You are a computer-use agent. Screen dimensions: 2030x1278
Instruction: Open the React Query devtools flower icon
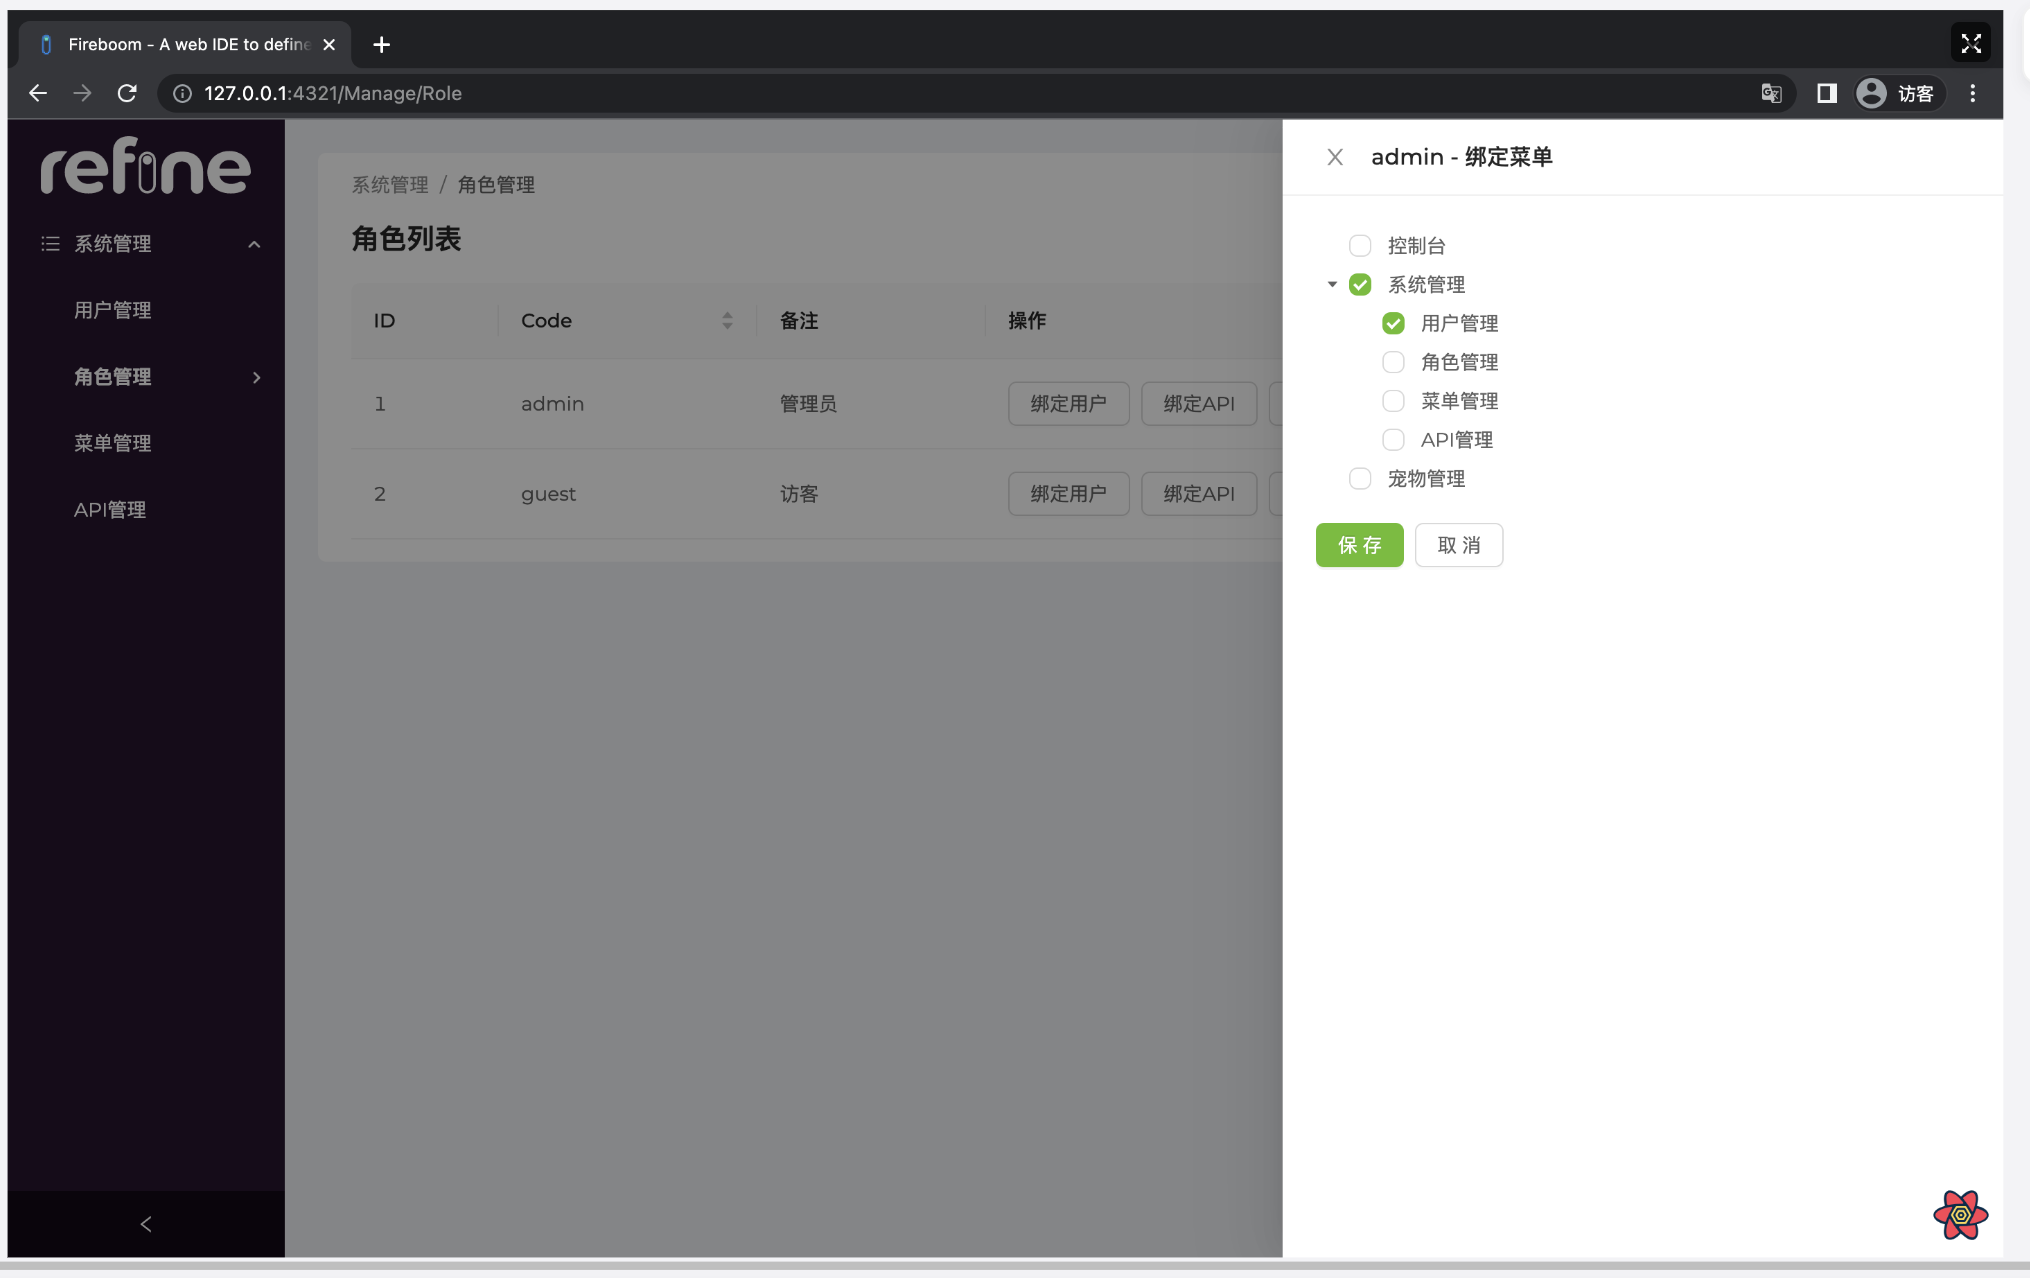tap(1960, 1214)
